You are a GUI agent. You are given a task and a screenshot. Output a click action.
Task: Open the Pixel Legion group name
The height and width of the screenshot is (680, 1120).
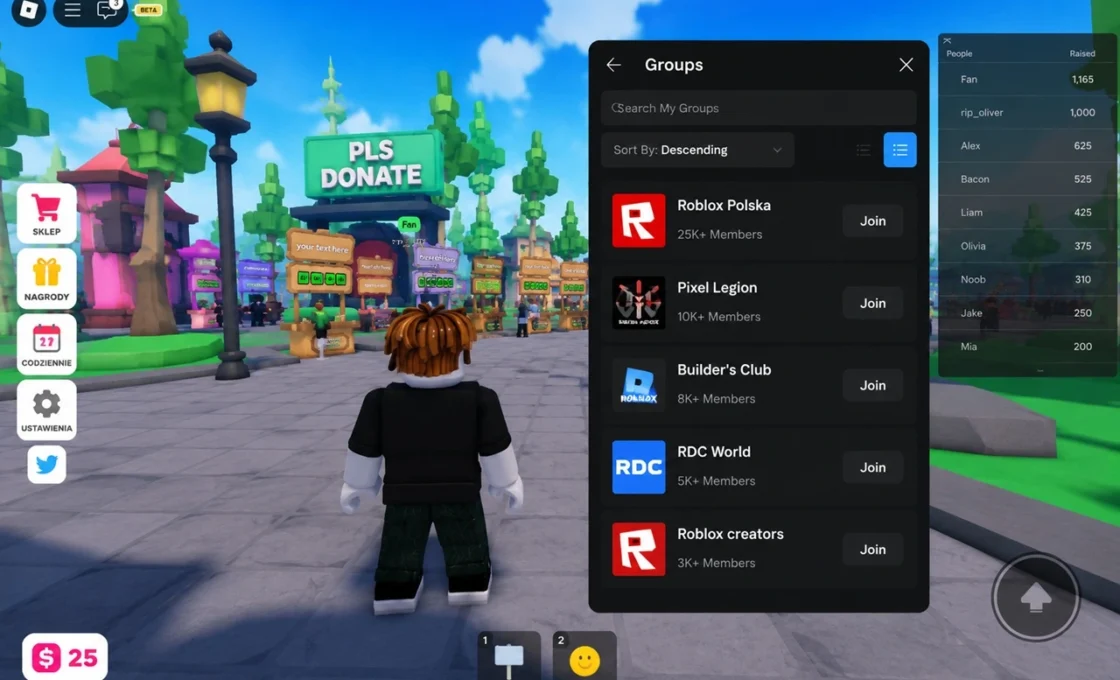[x=717, y=288]
